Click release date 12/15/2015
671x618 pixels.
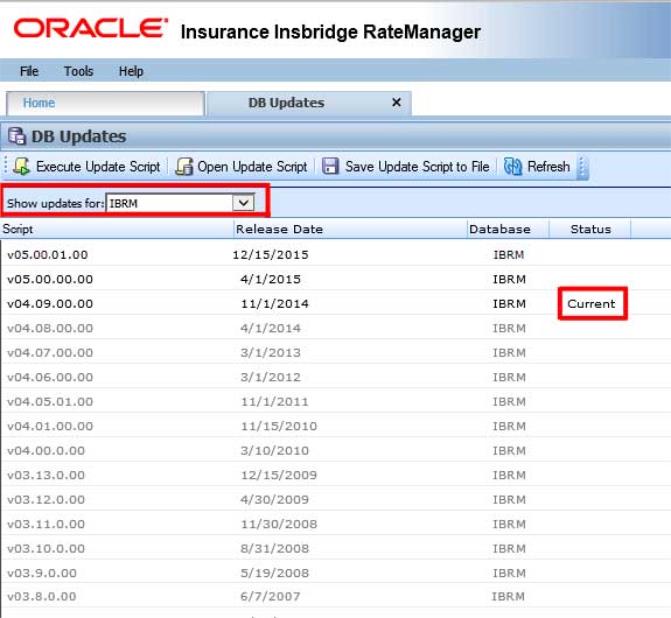click(x=270, y=255)
